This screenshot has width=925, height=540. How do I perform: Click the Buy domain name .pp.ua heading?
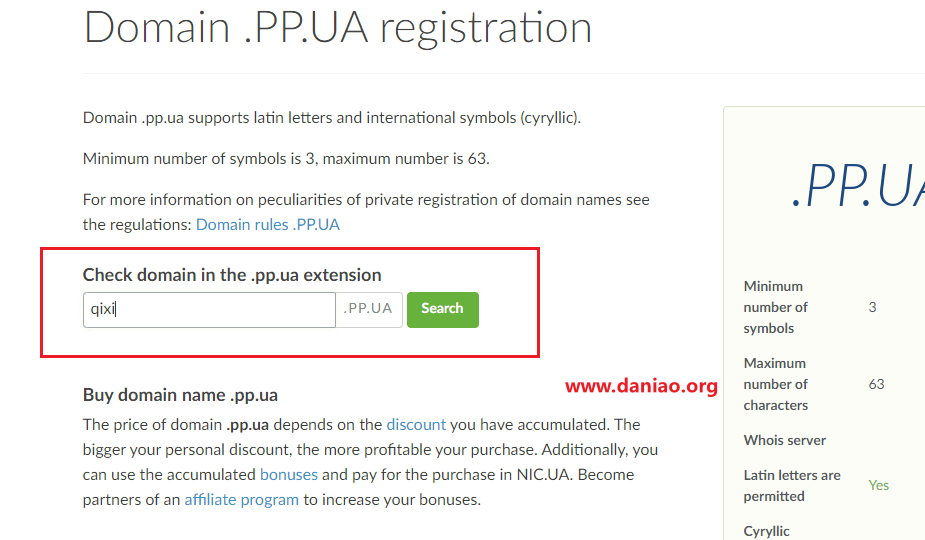pos(180,395)
